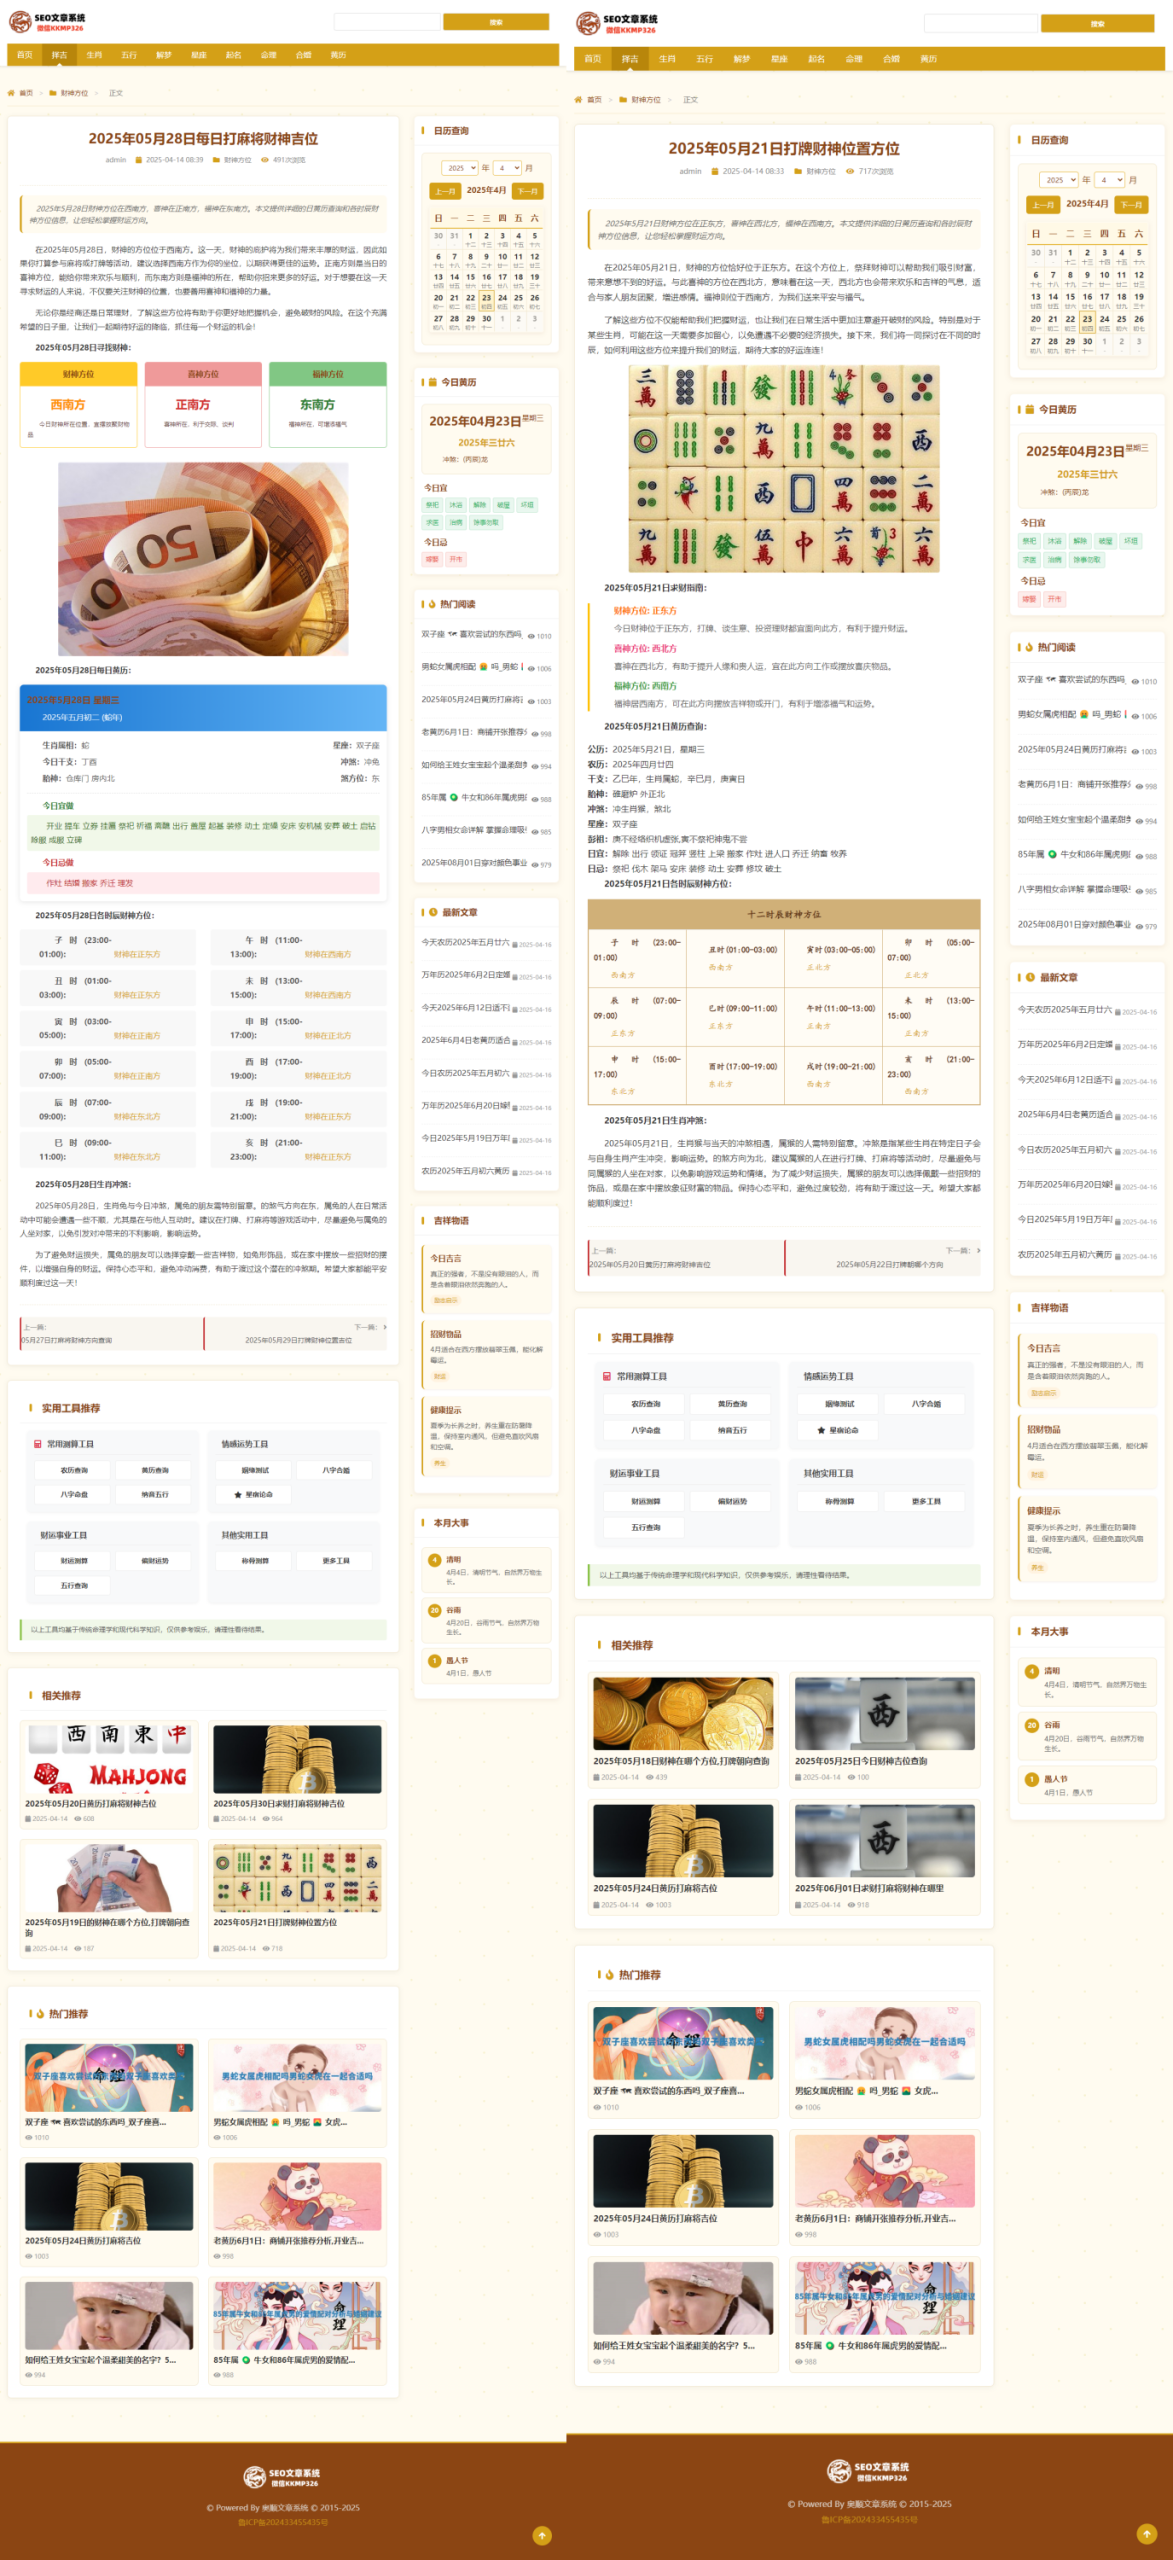The width and height of the screenshot is (1173, 2560).
Task: Open the month dropdown on 05月28日 page calendar
Action: [x=507, y=168]
